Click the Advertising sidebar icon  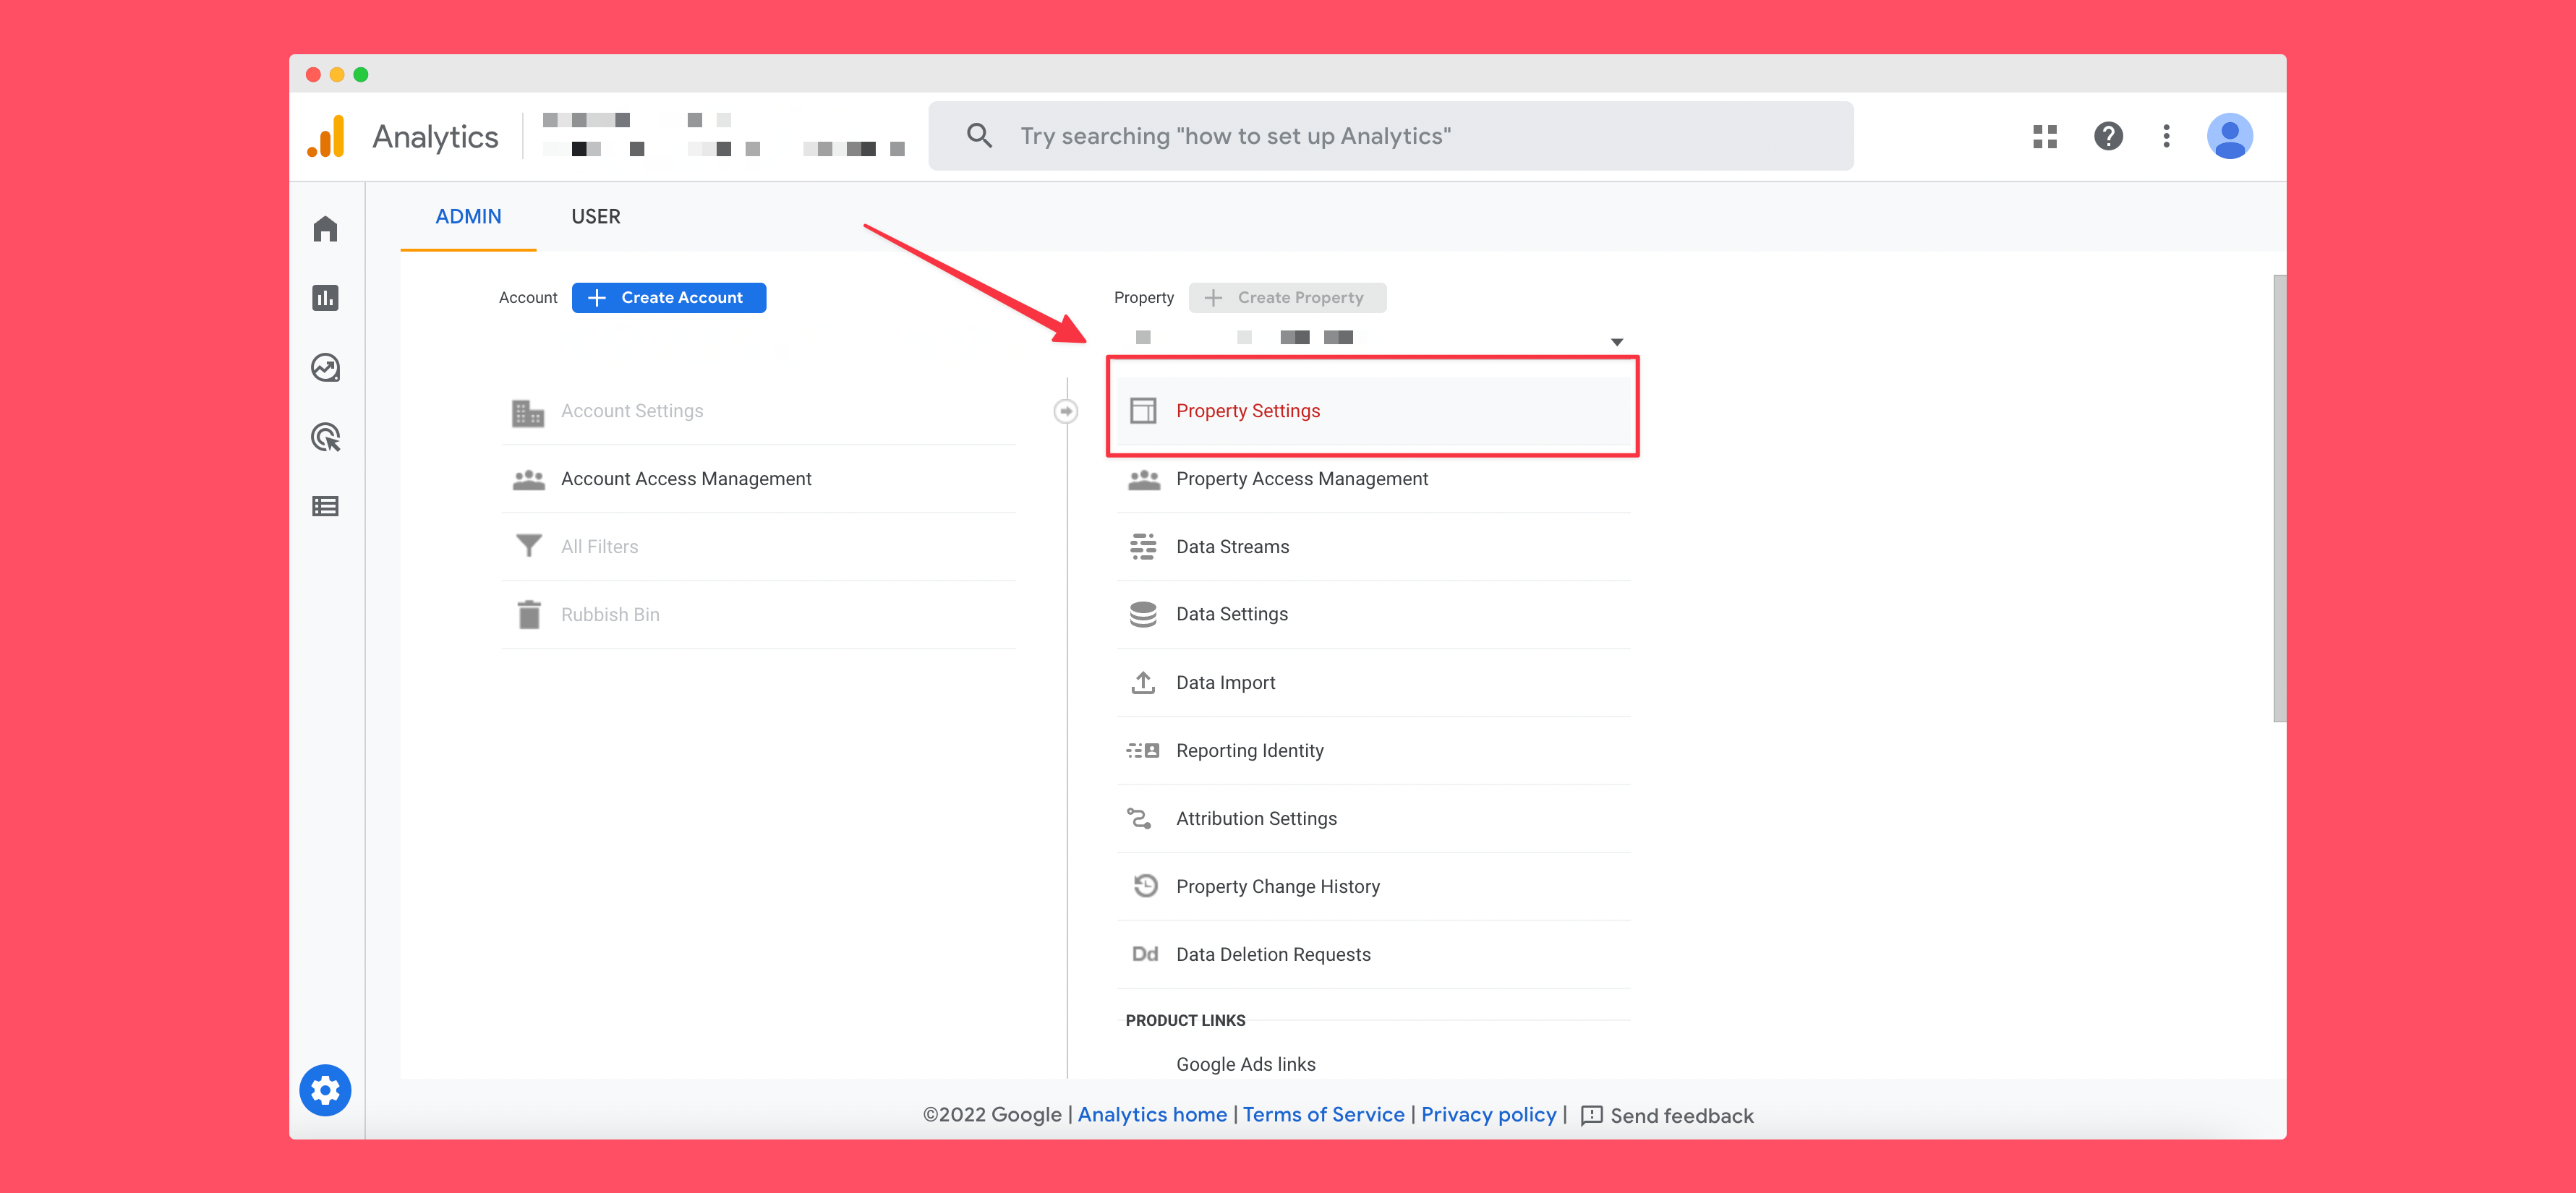(325, 438)
